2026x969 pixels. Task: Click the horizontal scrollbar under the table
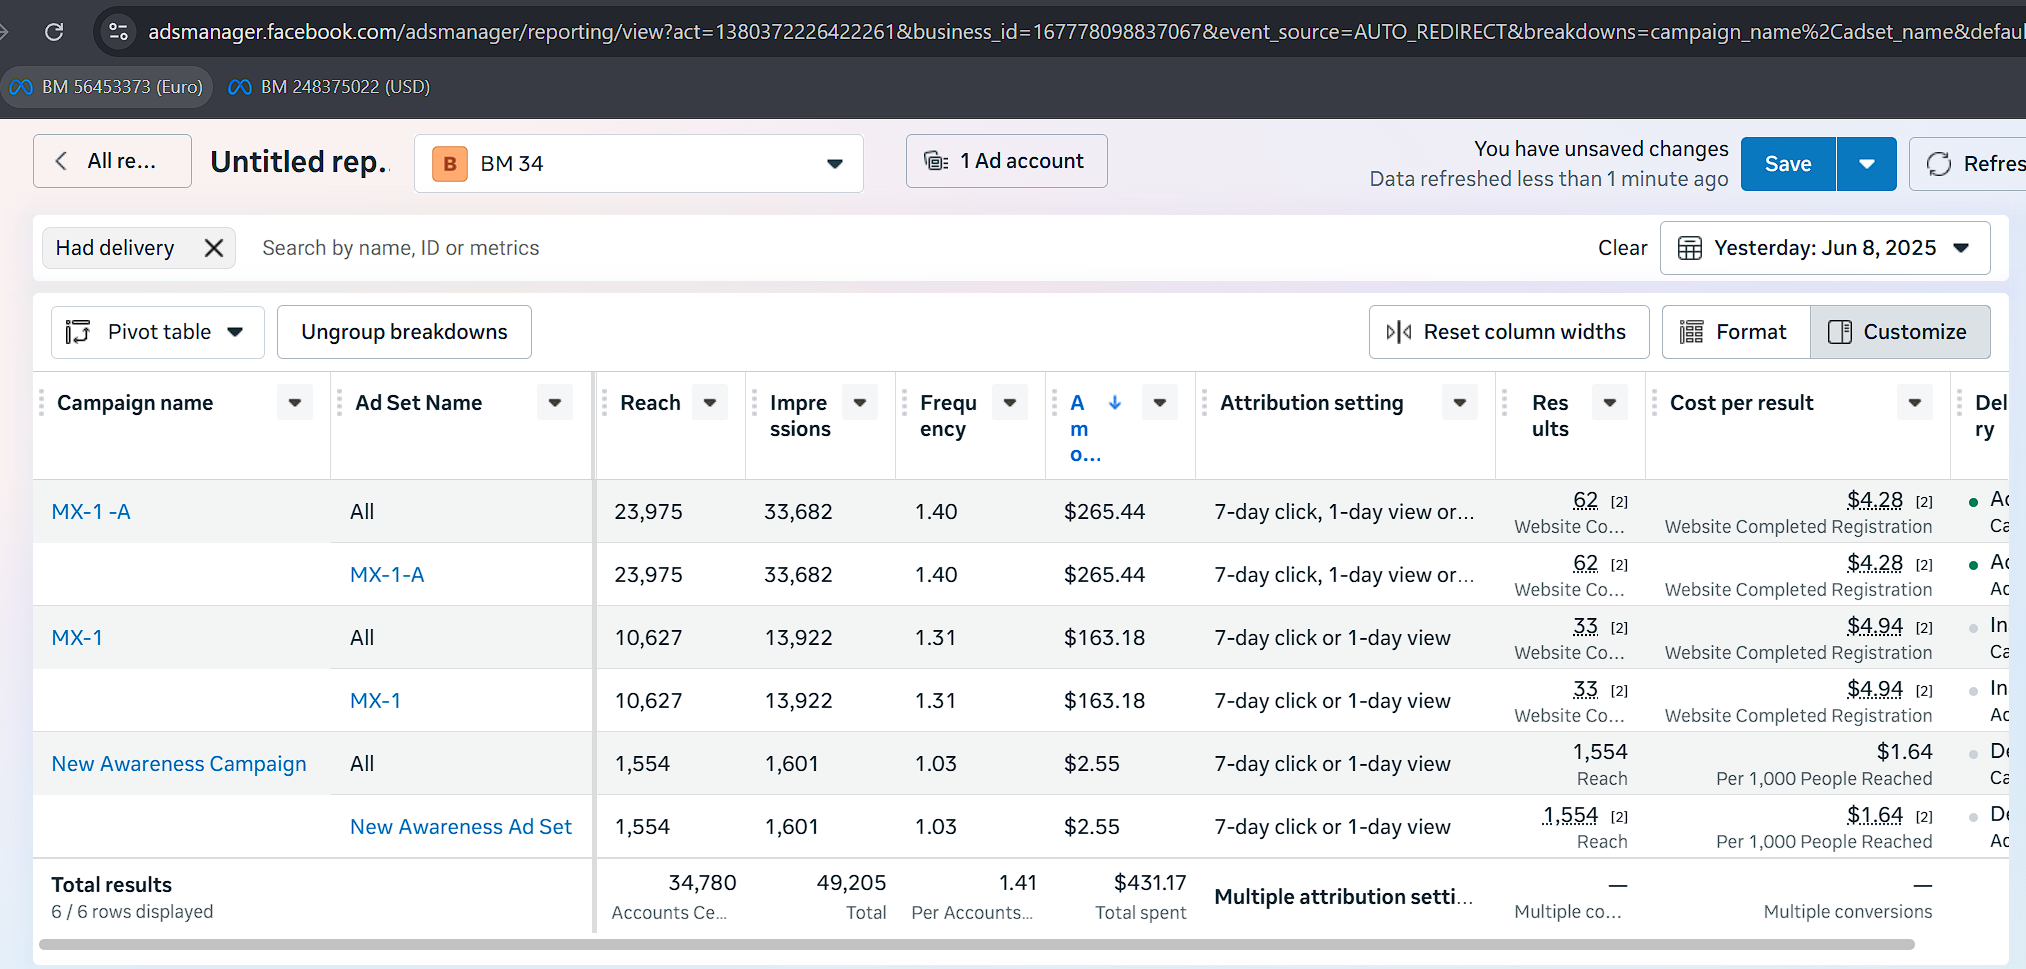click(976, 944)
